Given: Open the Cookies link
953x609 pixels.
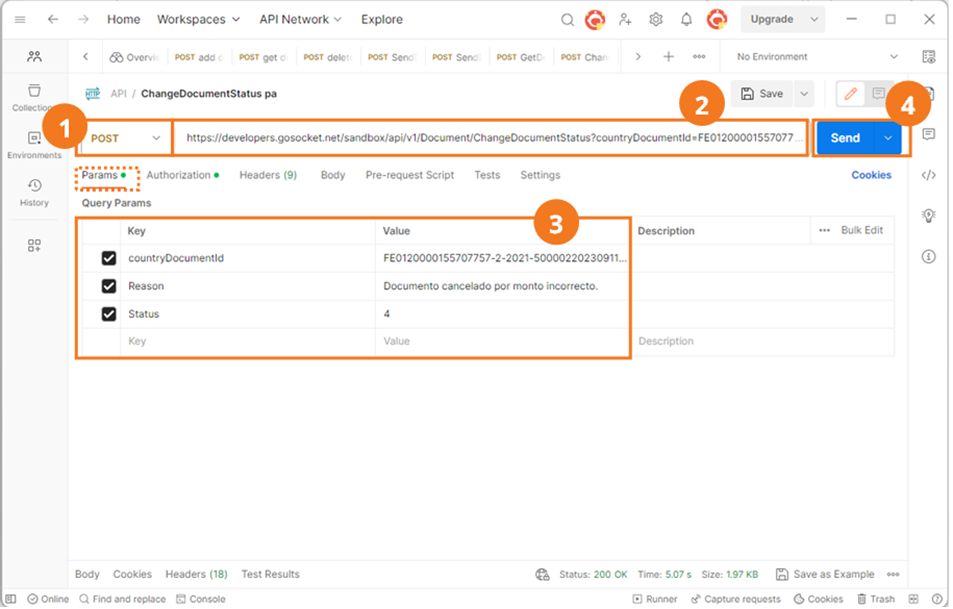Looking at the screenshot, I should pos(871,176).
